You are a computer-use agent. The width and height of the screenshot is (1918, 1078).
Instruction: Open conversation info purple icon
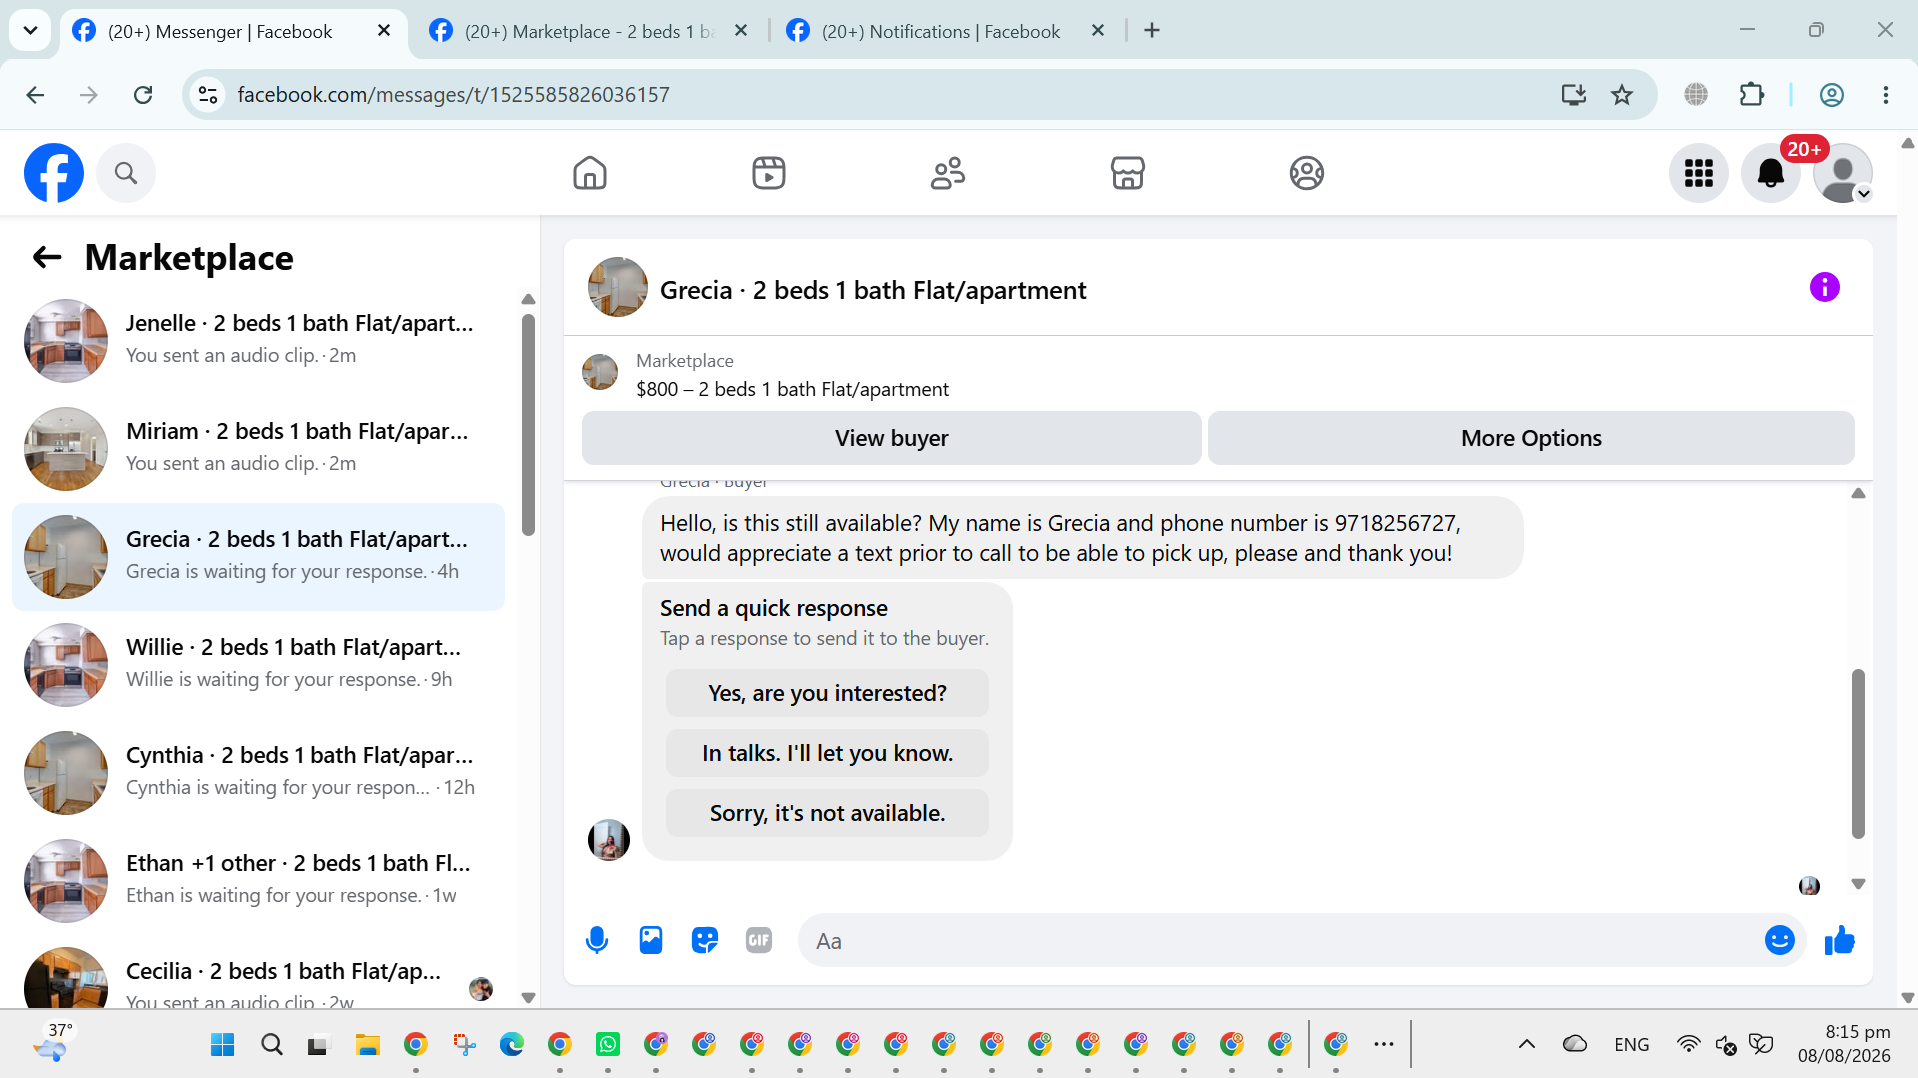[x=1825, y=288]
